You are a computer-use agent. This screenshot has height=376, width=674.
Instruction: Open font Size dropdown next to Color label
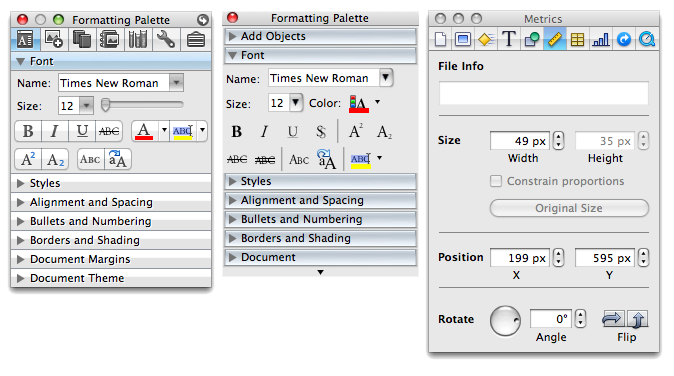[x=295, y=103]
